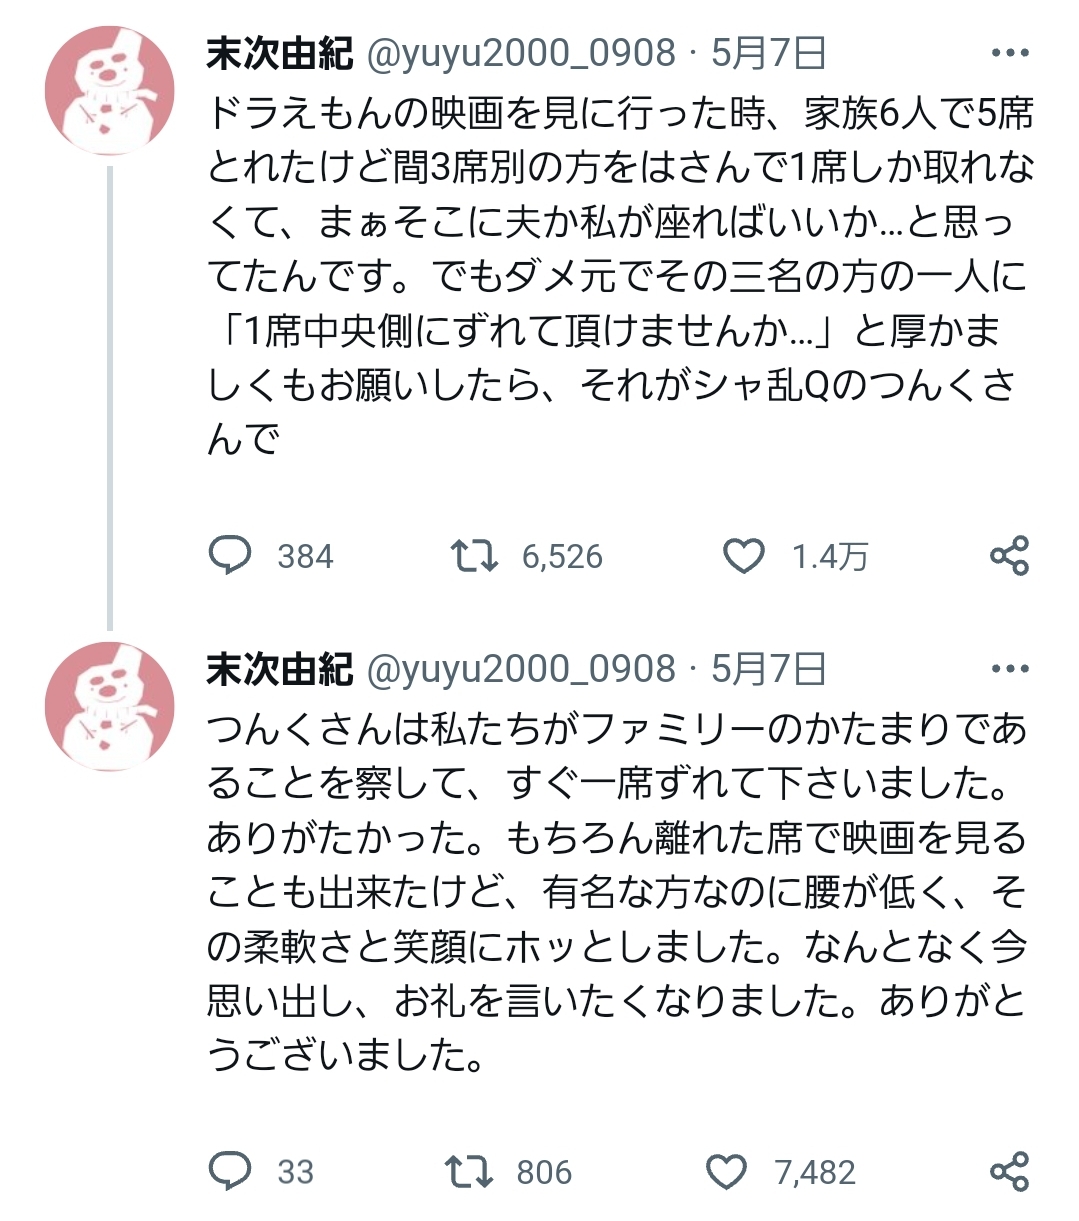This screenshot has width=1079, height=1221.
Task: Share the first tweet
Action: [x=1009, y=556]
